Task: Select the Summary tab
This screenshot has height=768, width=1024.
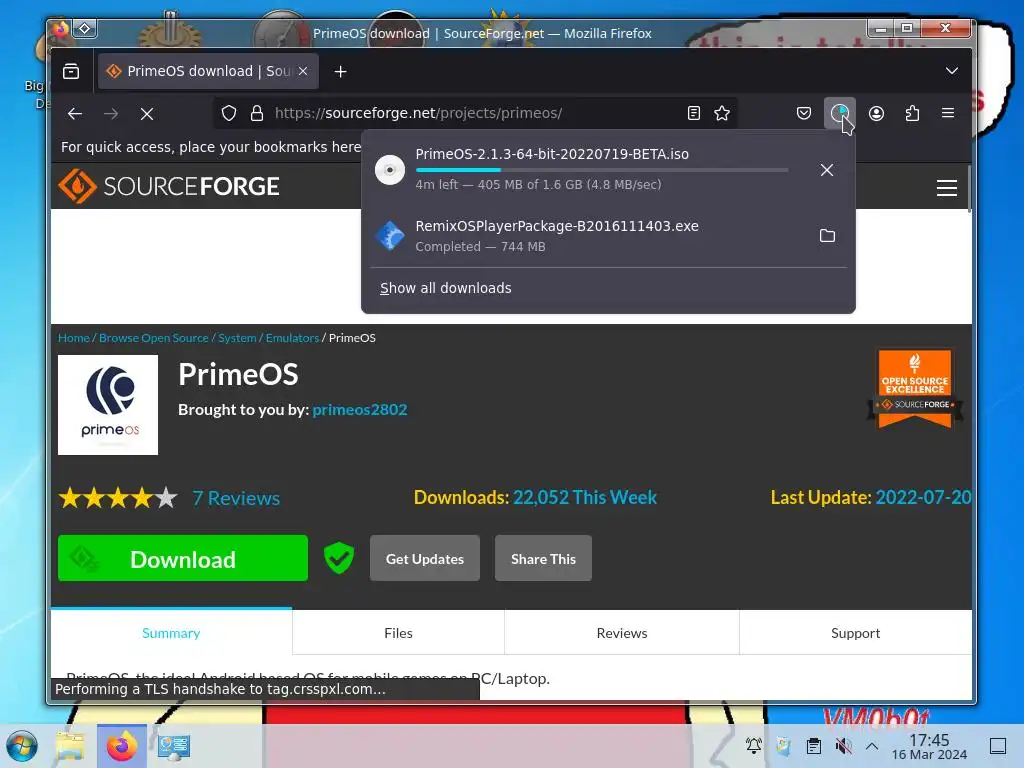Action: pyautogui.click(x=171, y=633)
